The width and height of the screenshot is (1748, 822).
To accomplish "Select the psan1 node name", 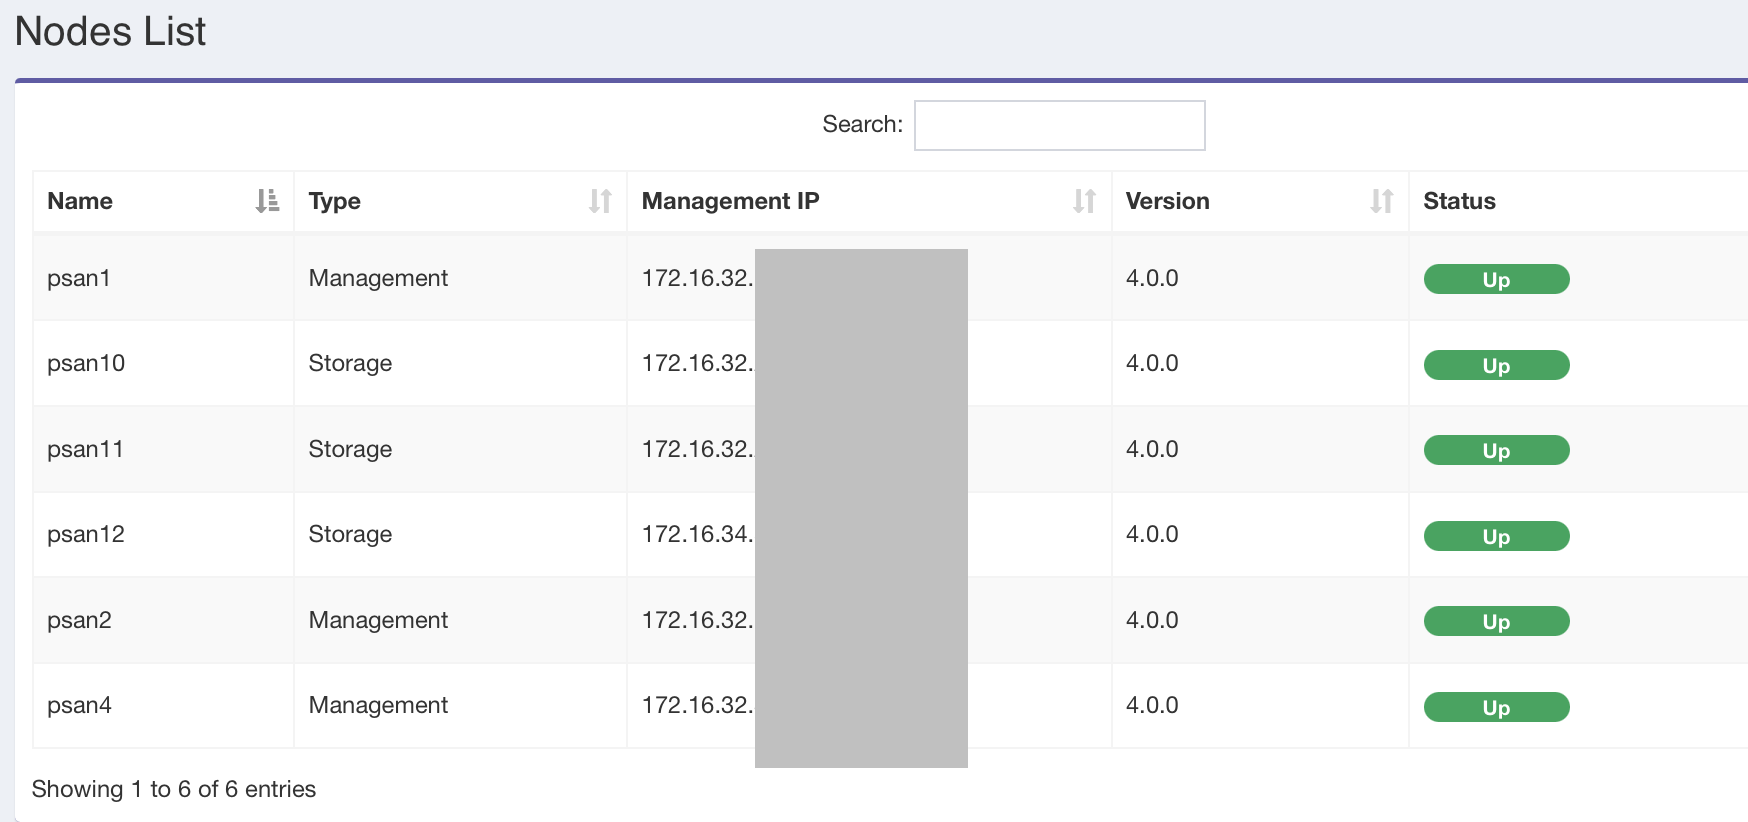I will click(79, 278).
